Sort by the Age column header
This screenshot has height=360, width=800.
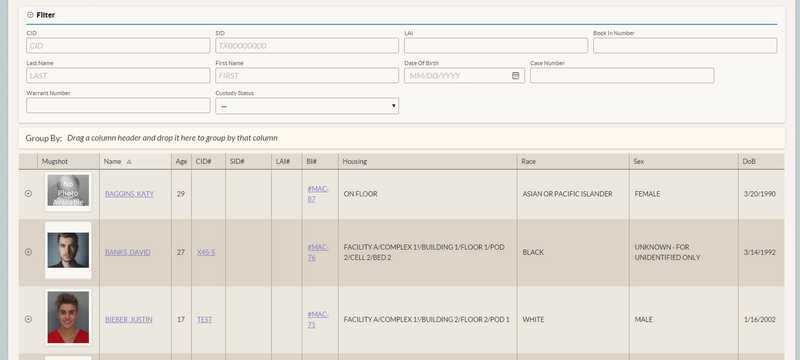[x=181, y=161]
